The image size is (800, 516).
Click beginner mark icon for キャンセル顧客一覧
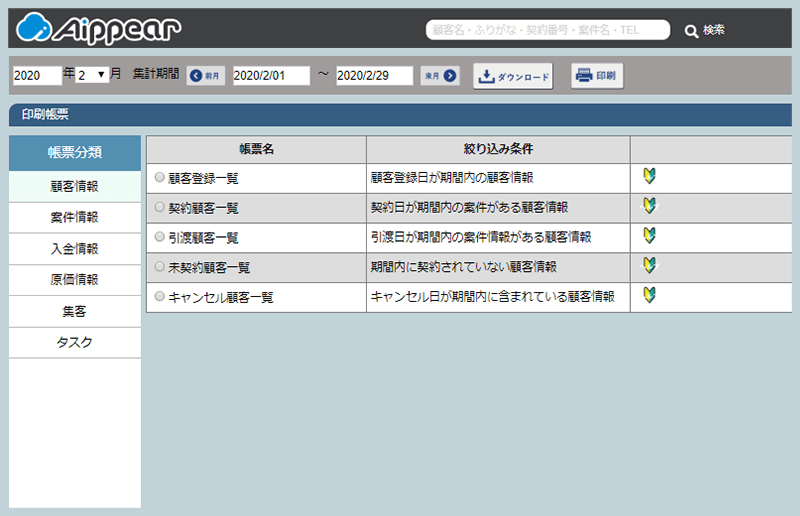click(x=649, y=295)
